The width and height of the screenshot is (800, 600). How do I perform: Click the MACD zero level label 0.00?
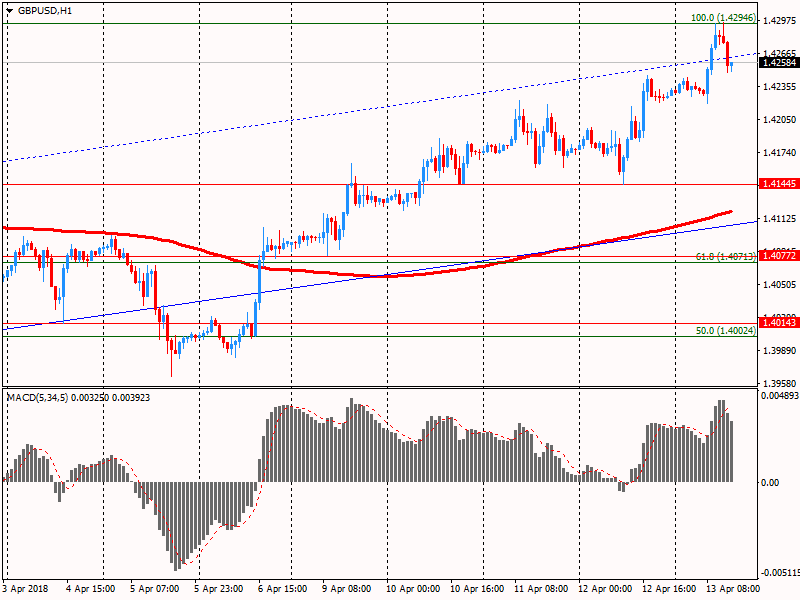(x=770, y=483)
